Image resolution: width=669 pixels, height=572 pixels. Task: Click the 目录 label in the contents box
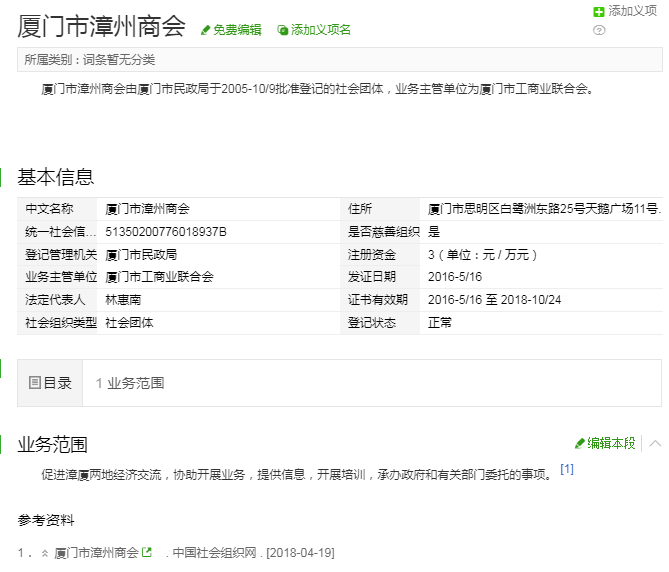(x=58, y=383)
